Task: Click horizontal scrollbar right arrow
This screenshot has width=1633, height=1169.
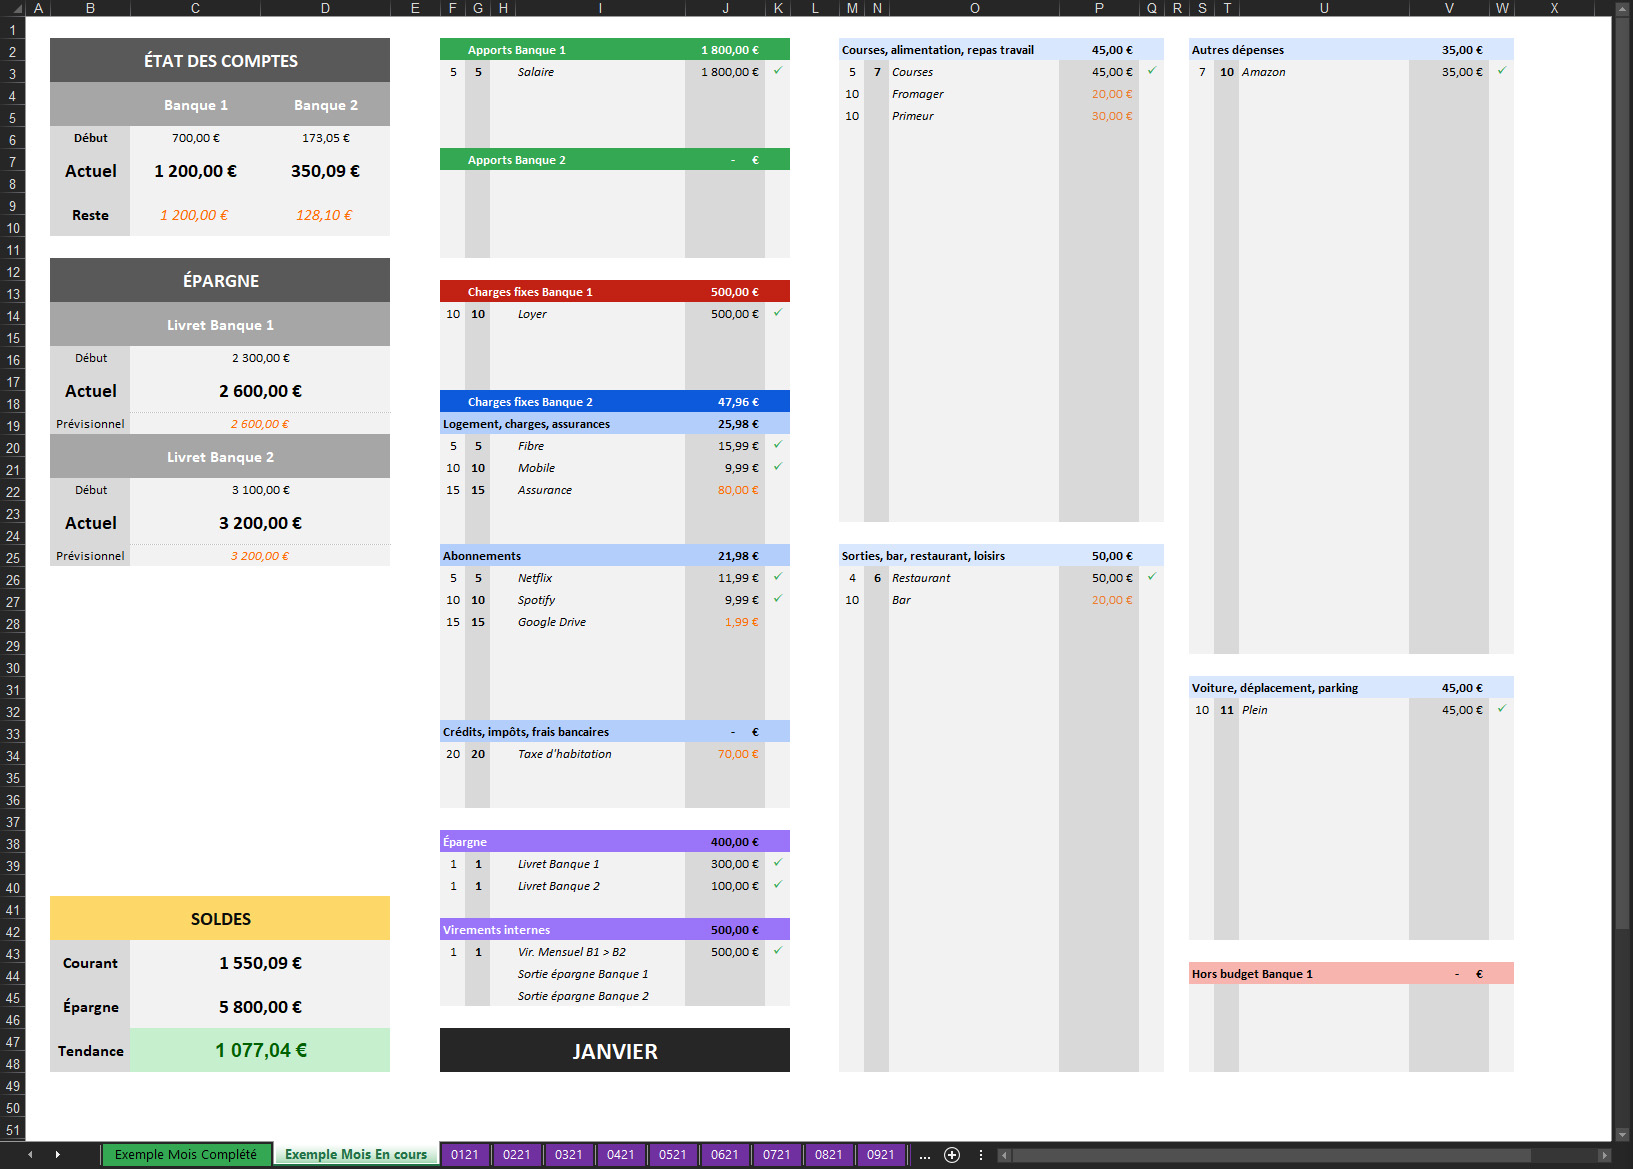Action: point(1604,1155)
